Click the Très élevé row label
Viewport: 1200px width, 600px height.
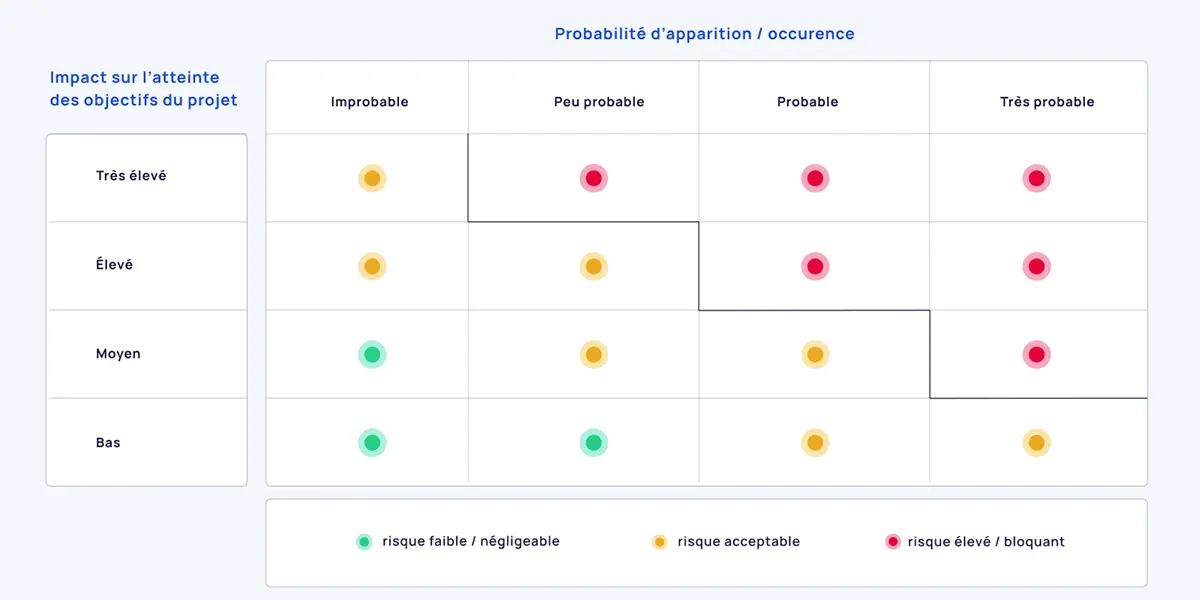point(131,176)
